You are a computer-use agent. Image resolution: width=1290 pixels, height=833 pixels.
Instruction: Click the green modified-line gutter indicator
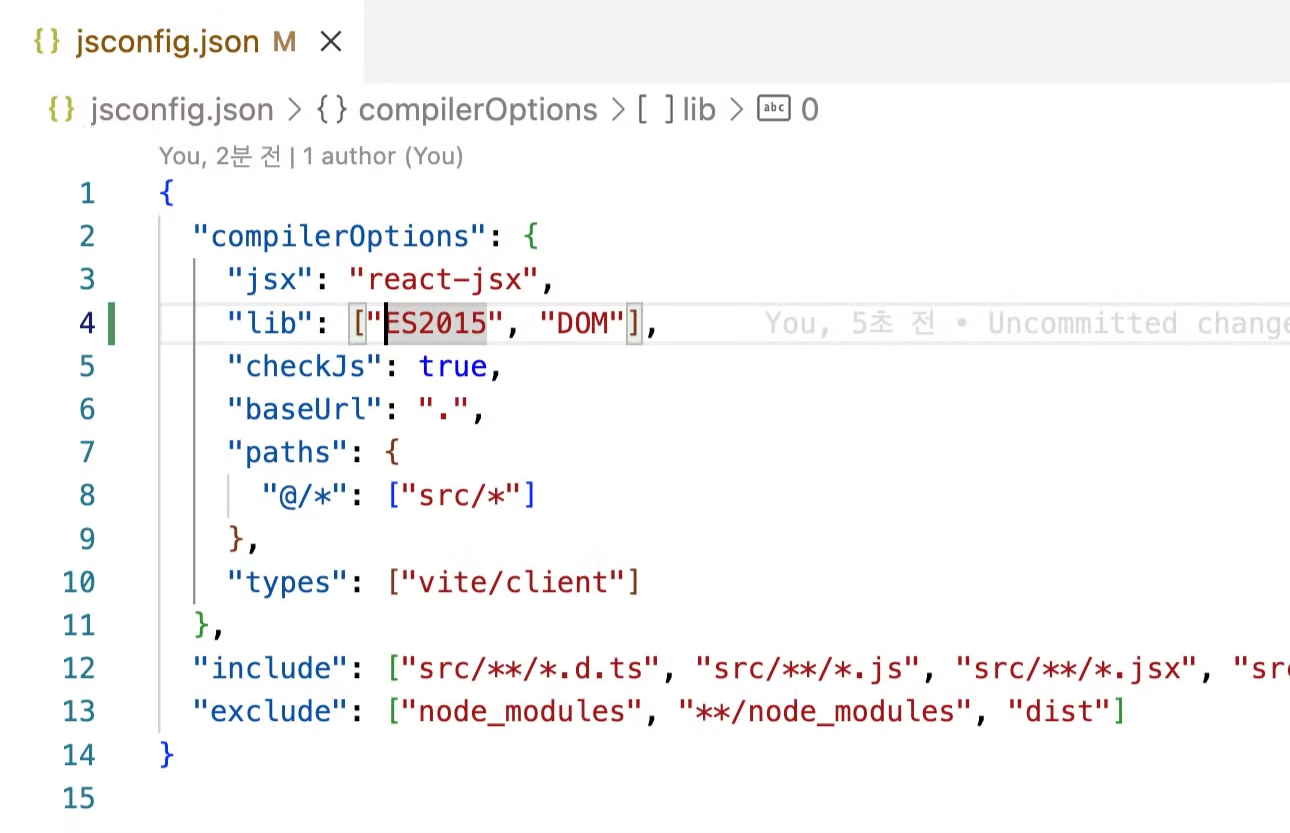click(x=111, y=323)
